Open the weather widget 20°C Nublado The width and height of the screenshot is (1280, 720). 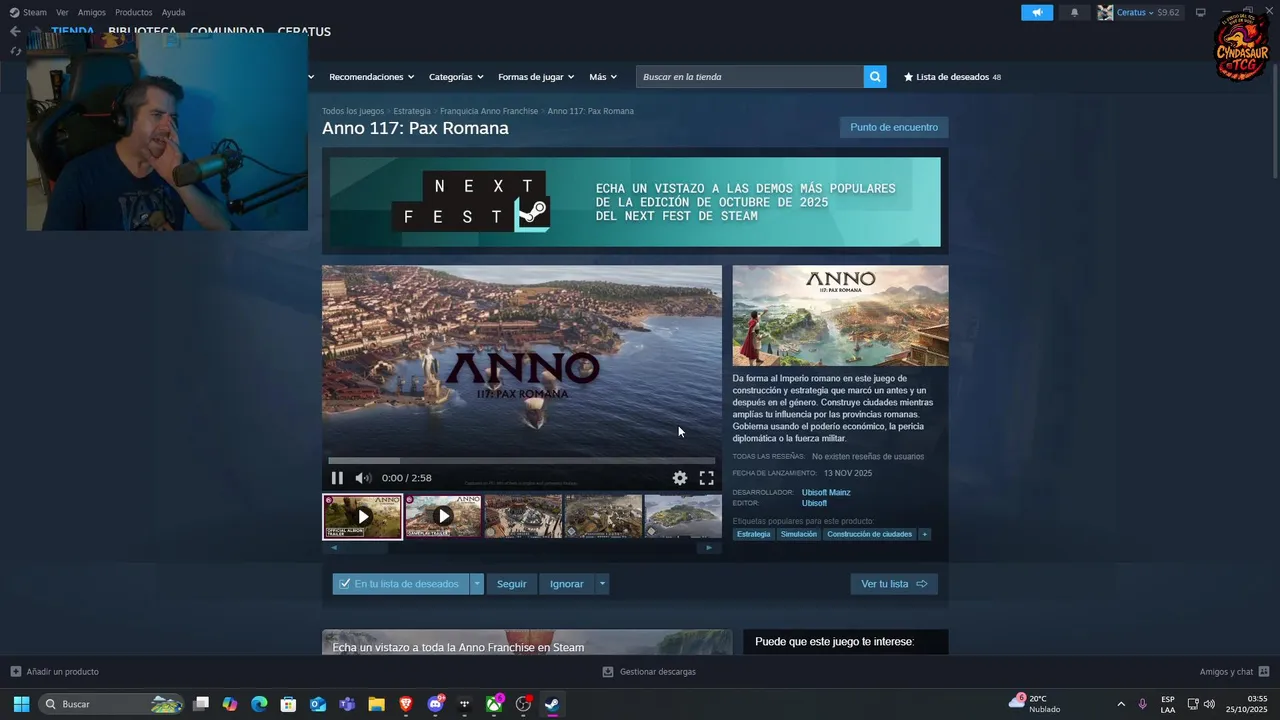[1035, 704]
